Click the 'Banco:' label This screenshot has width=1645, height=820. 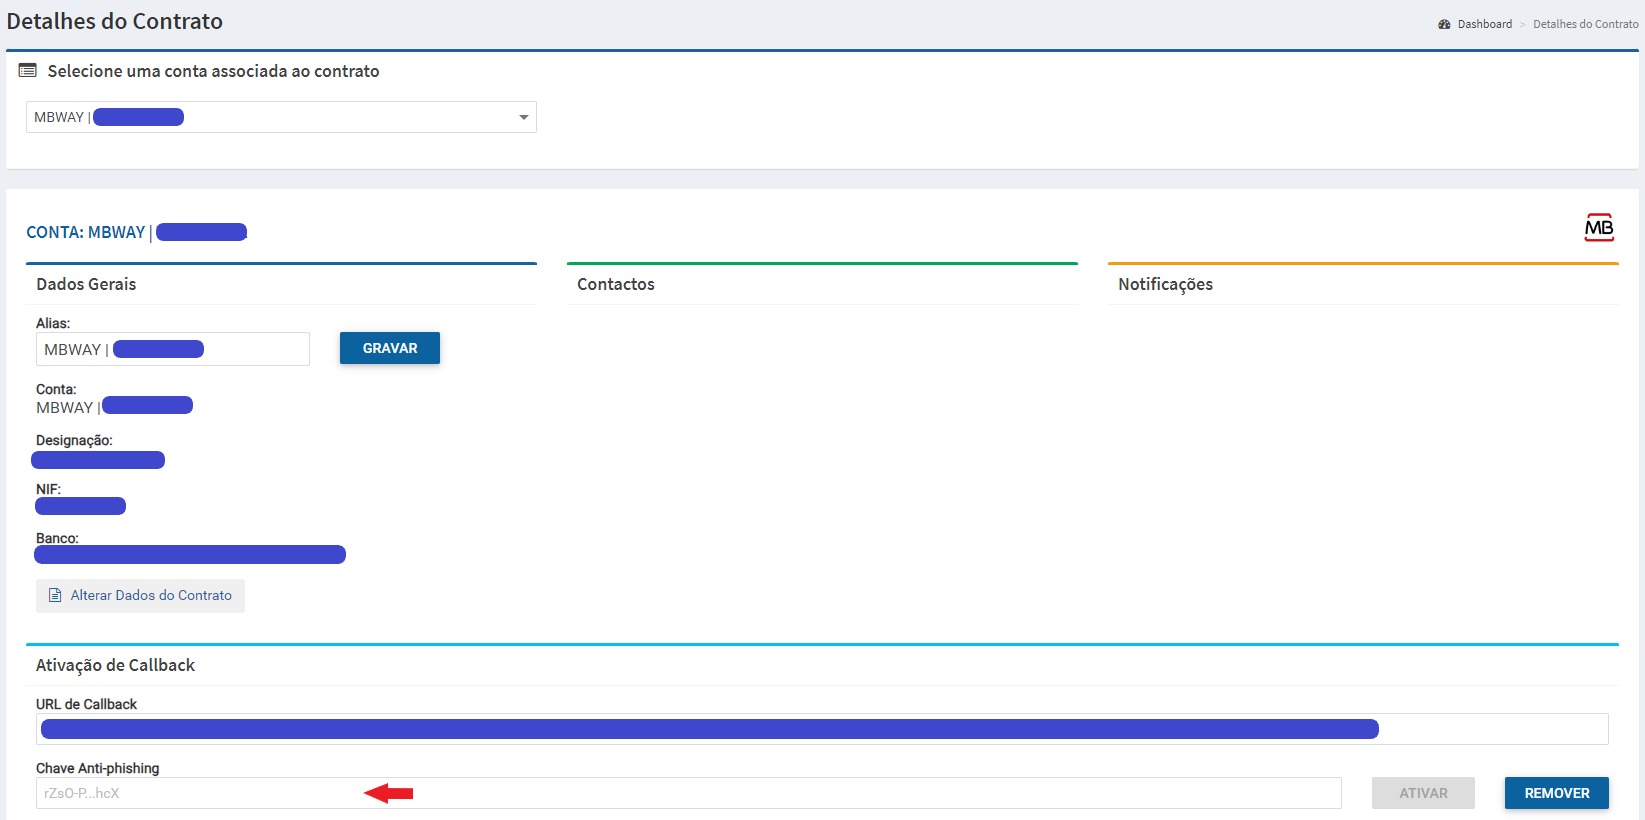pos(57,538)
